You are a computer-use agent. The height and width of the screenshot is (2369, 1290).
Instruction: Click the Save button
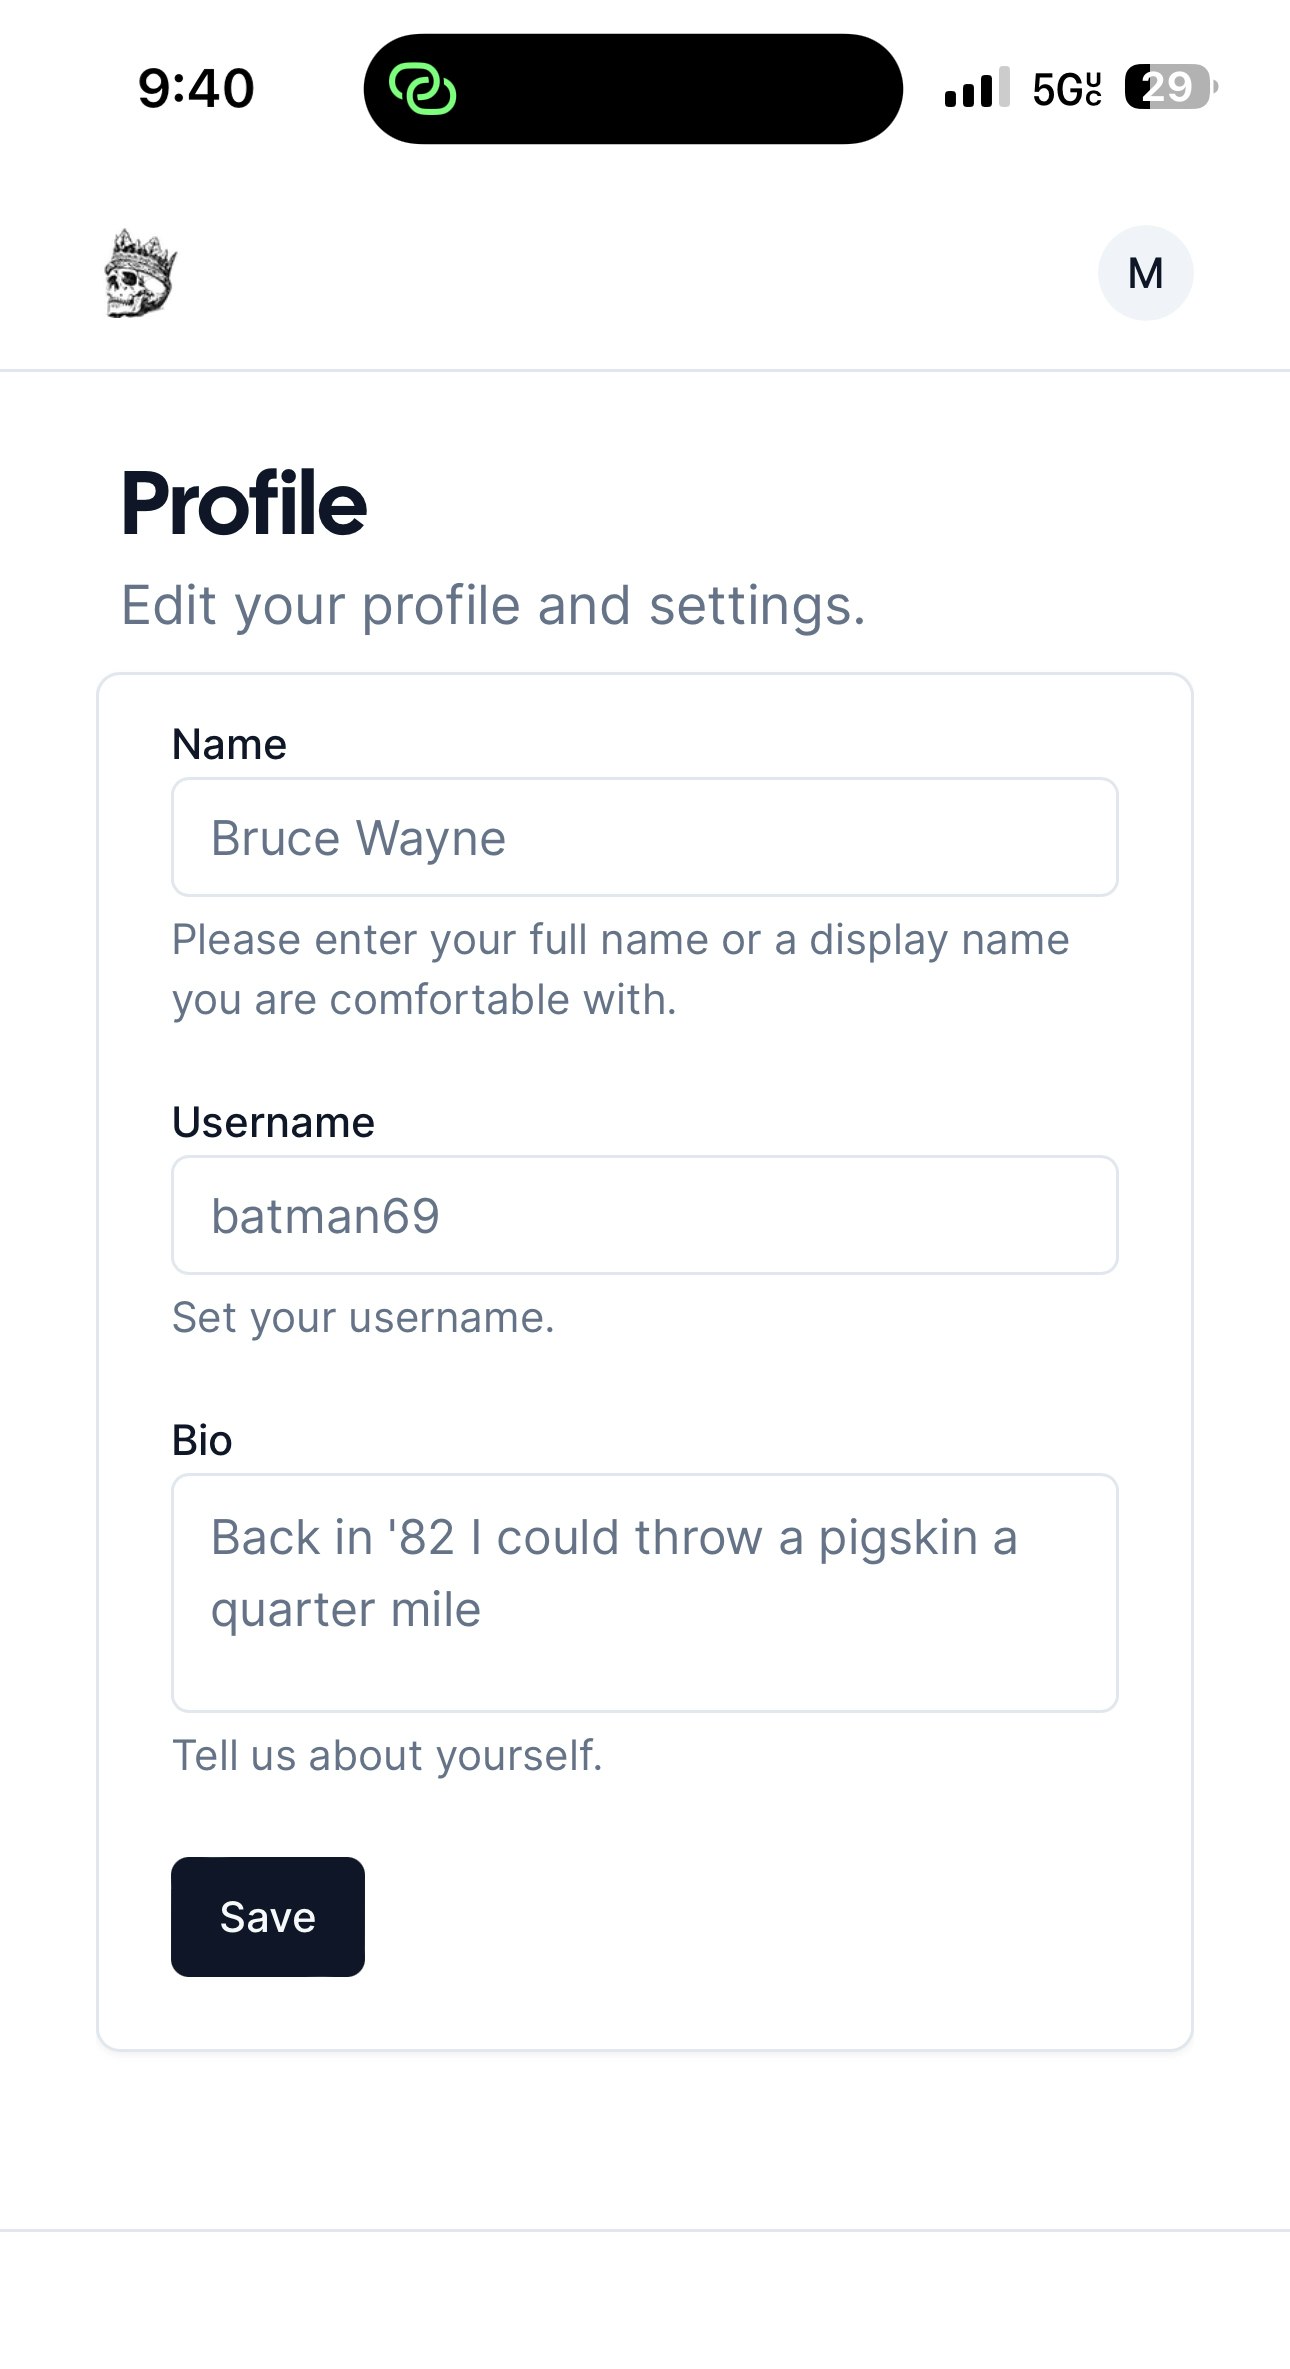[x=268, y=1917]
